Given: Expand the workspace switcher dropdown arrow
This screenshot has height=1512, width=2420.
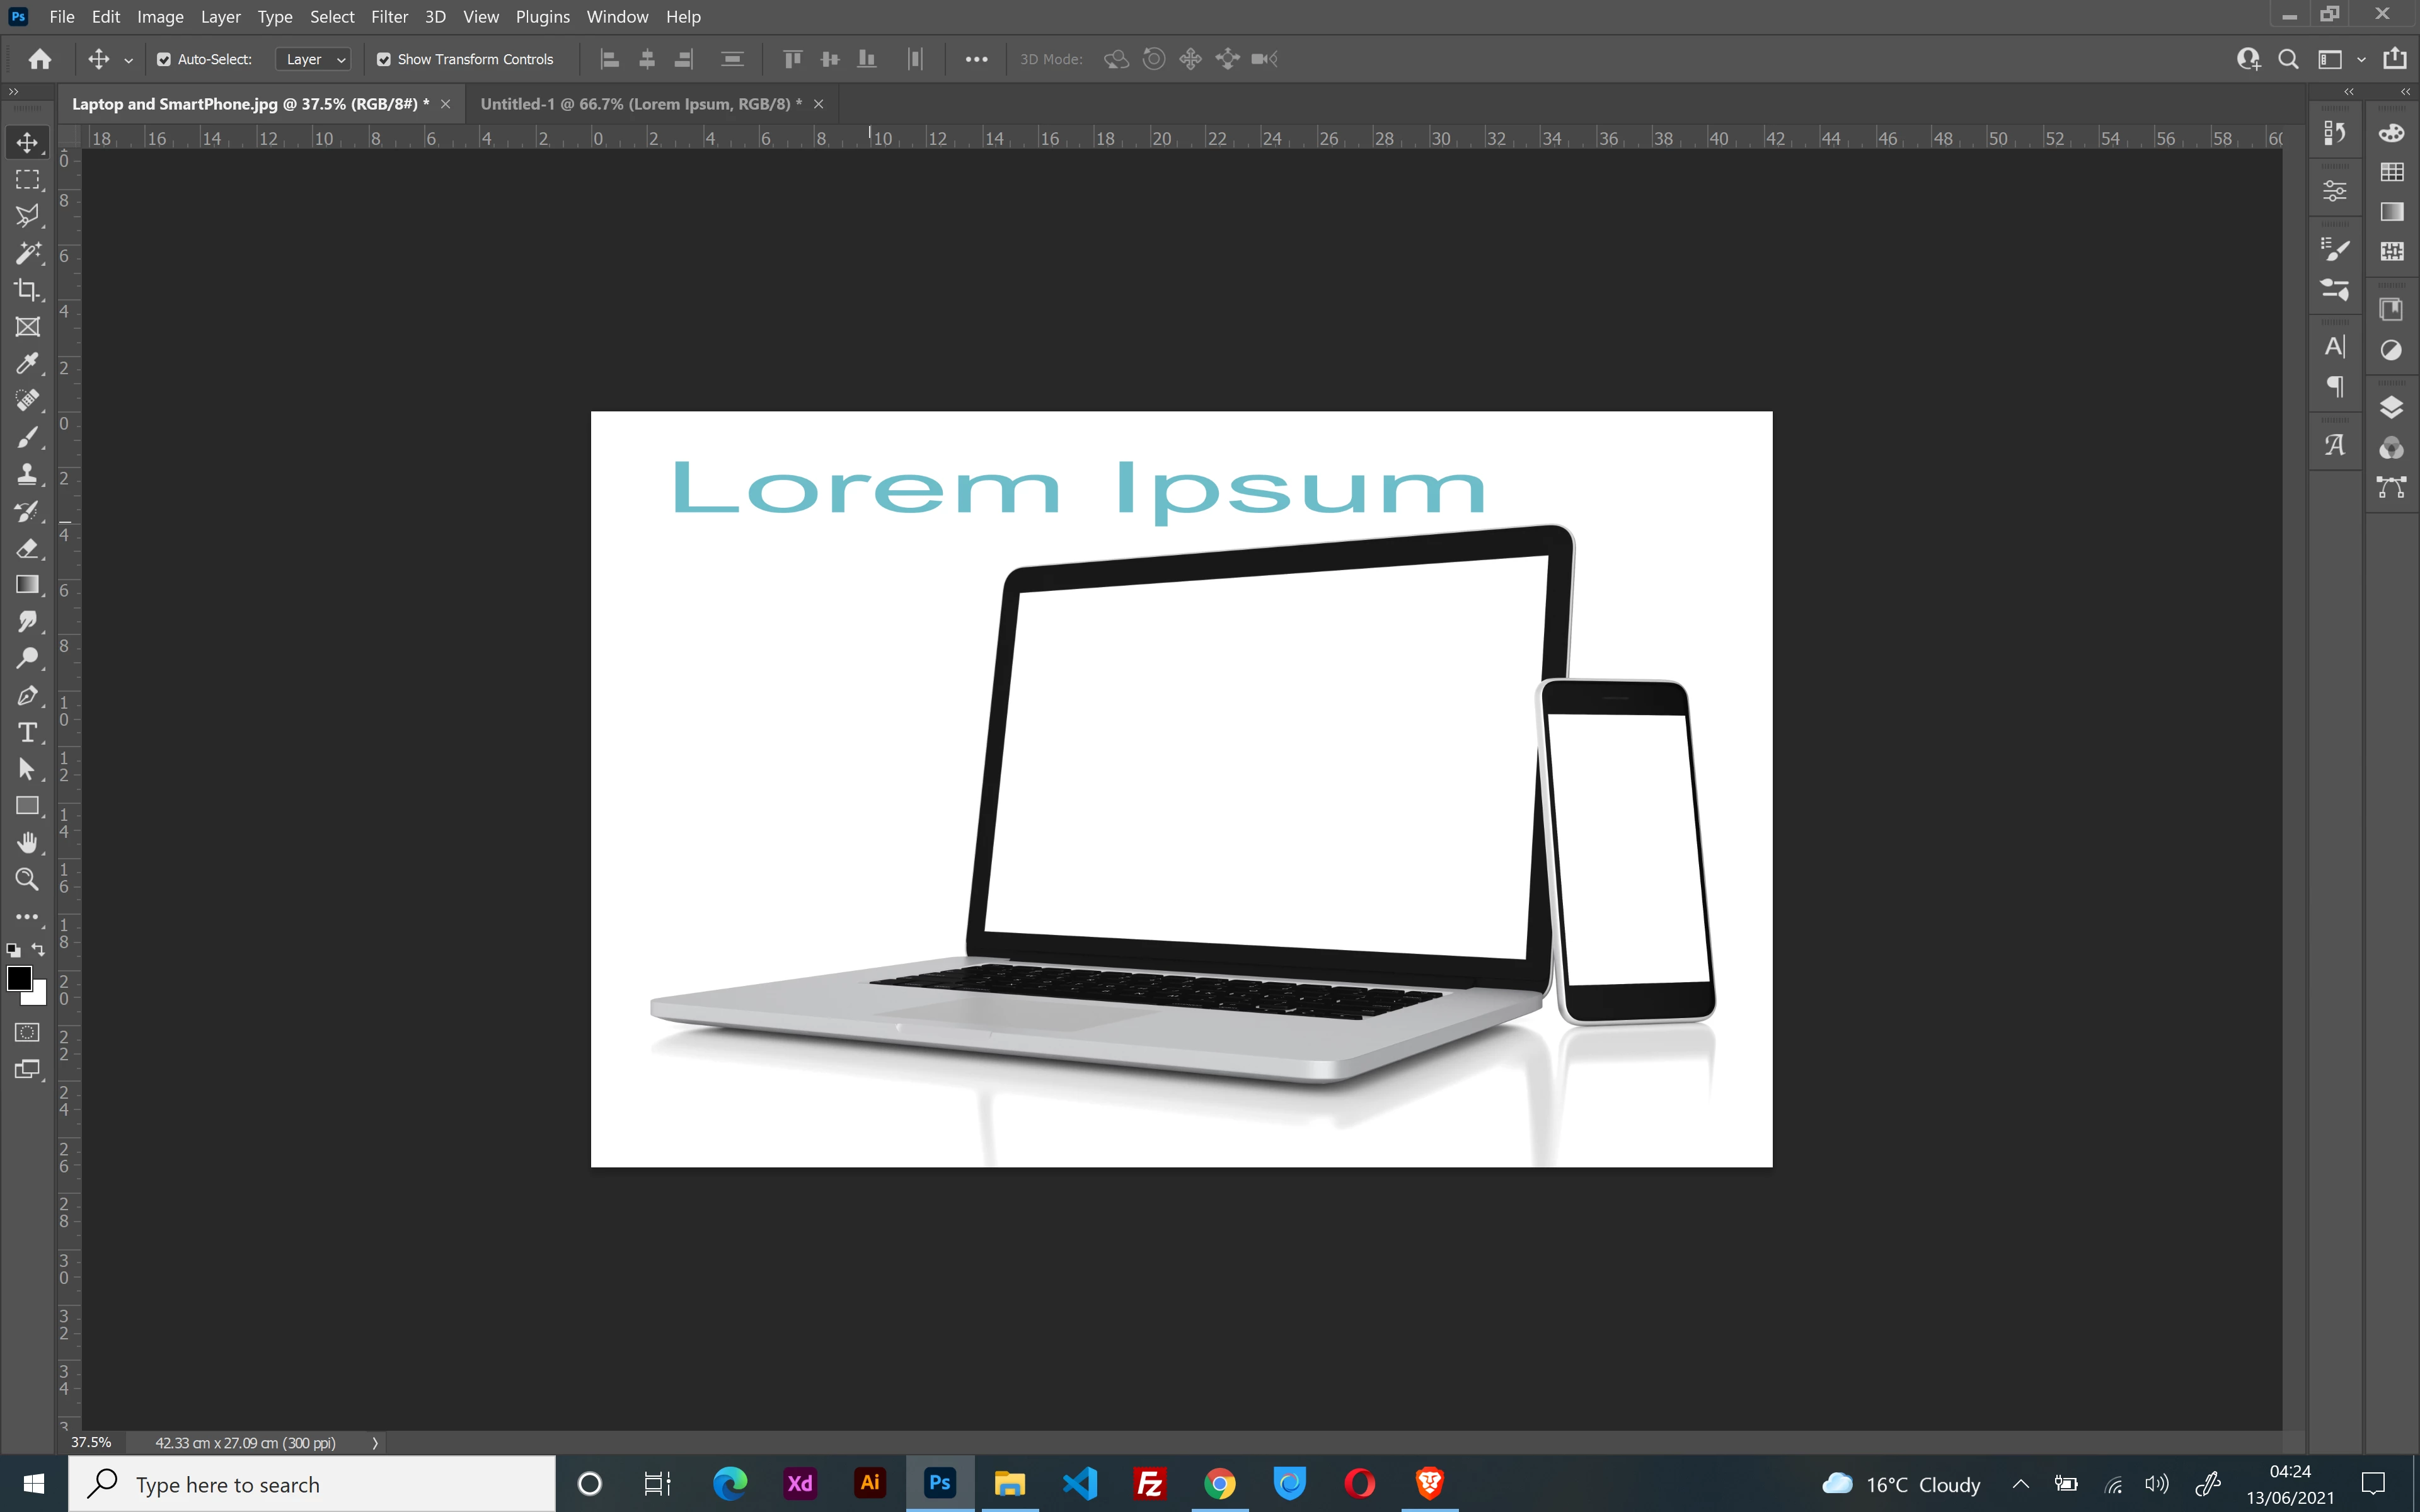Looking at the screenshot, I should tap(2362, 60).
